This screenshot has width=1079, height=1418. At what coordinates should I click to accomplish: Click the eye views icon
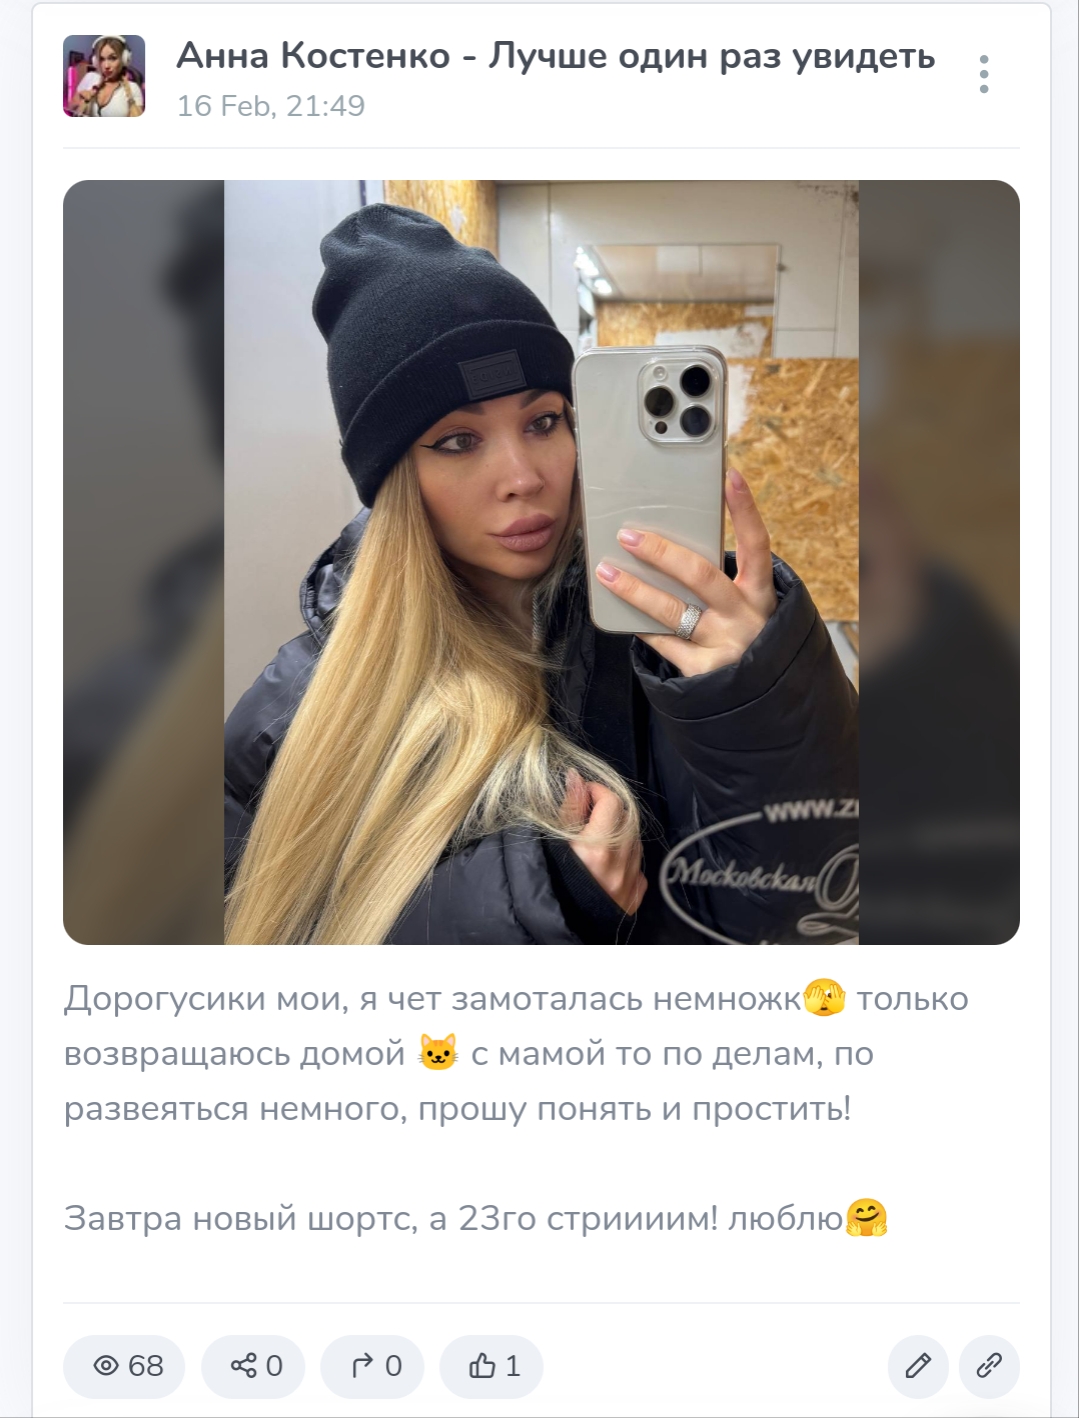[106, 1365]
